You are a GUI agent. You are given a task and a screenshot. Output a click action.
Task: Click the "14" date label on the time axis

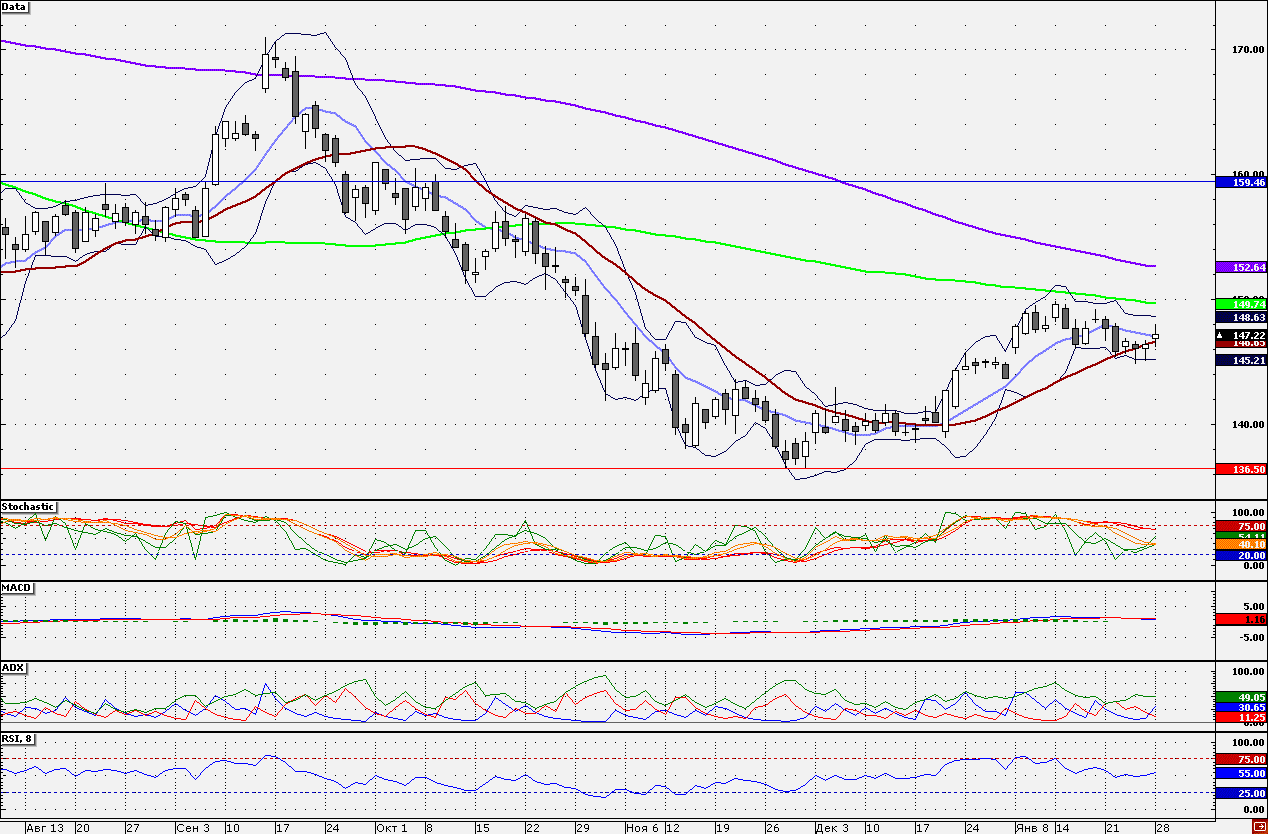(x=1062, y=828)
